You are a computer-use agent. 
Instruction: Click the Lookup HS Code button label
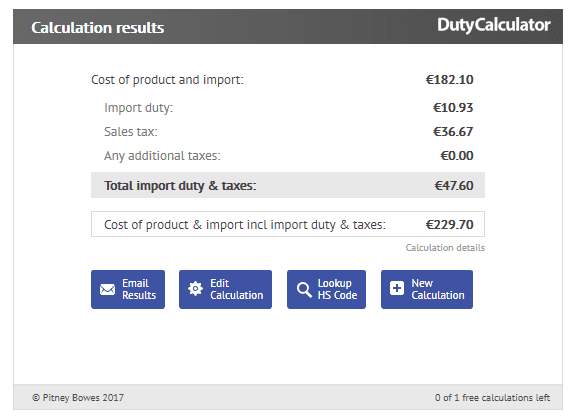pyautogui.click(x=337, y=289)
